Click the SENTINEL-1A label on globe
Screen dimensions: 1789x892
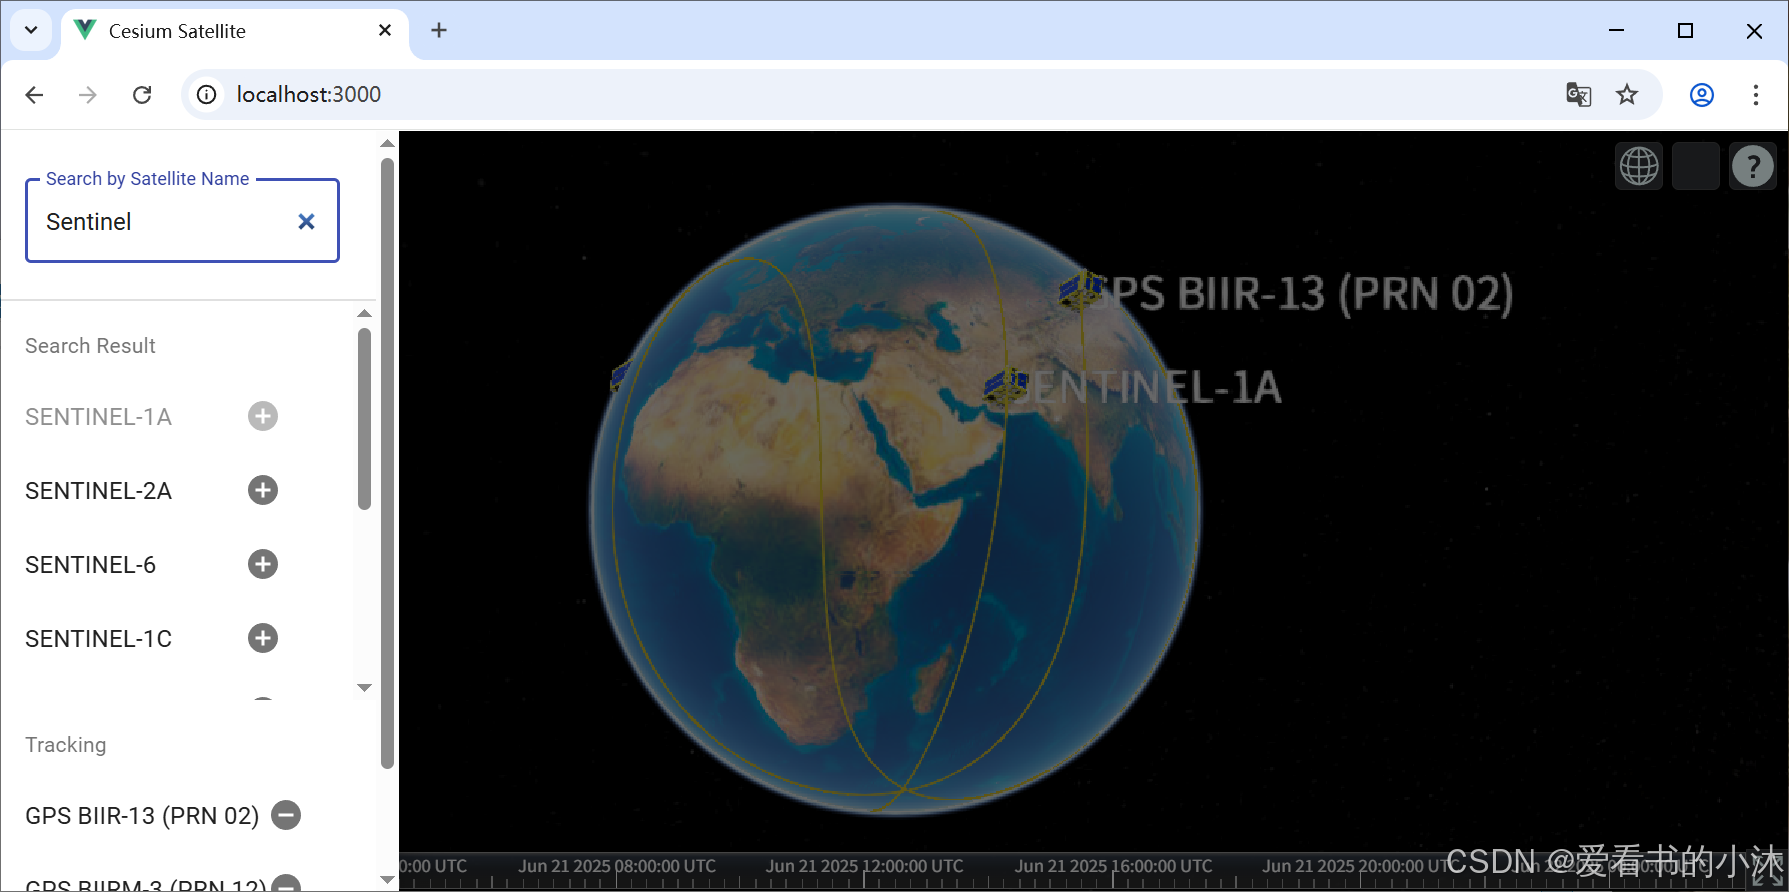click(x=1150, y=387)
